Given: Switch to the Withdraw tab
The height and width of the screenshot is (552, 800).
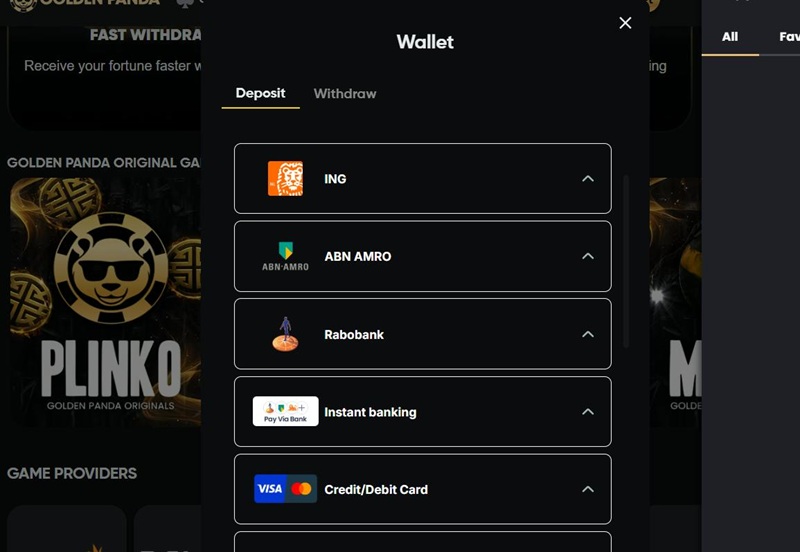Looking at the screenshot, I should pos(345,93).
